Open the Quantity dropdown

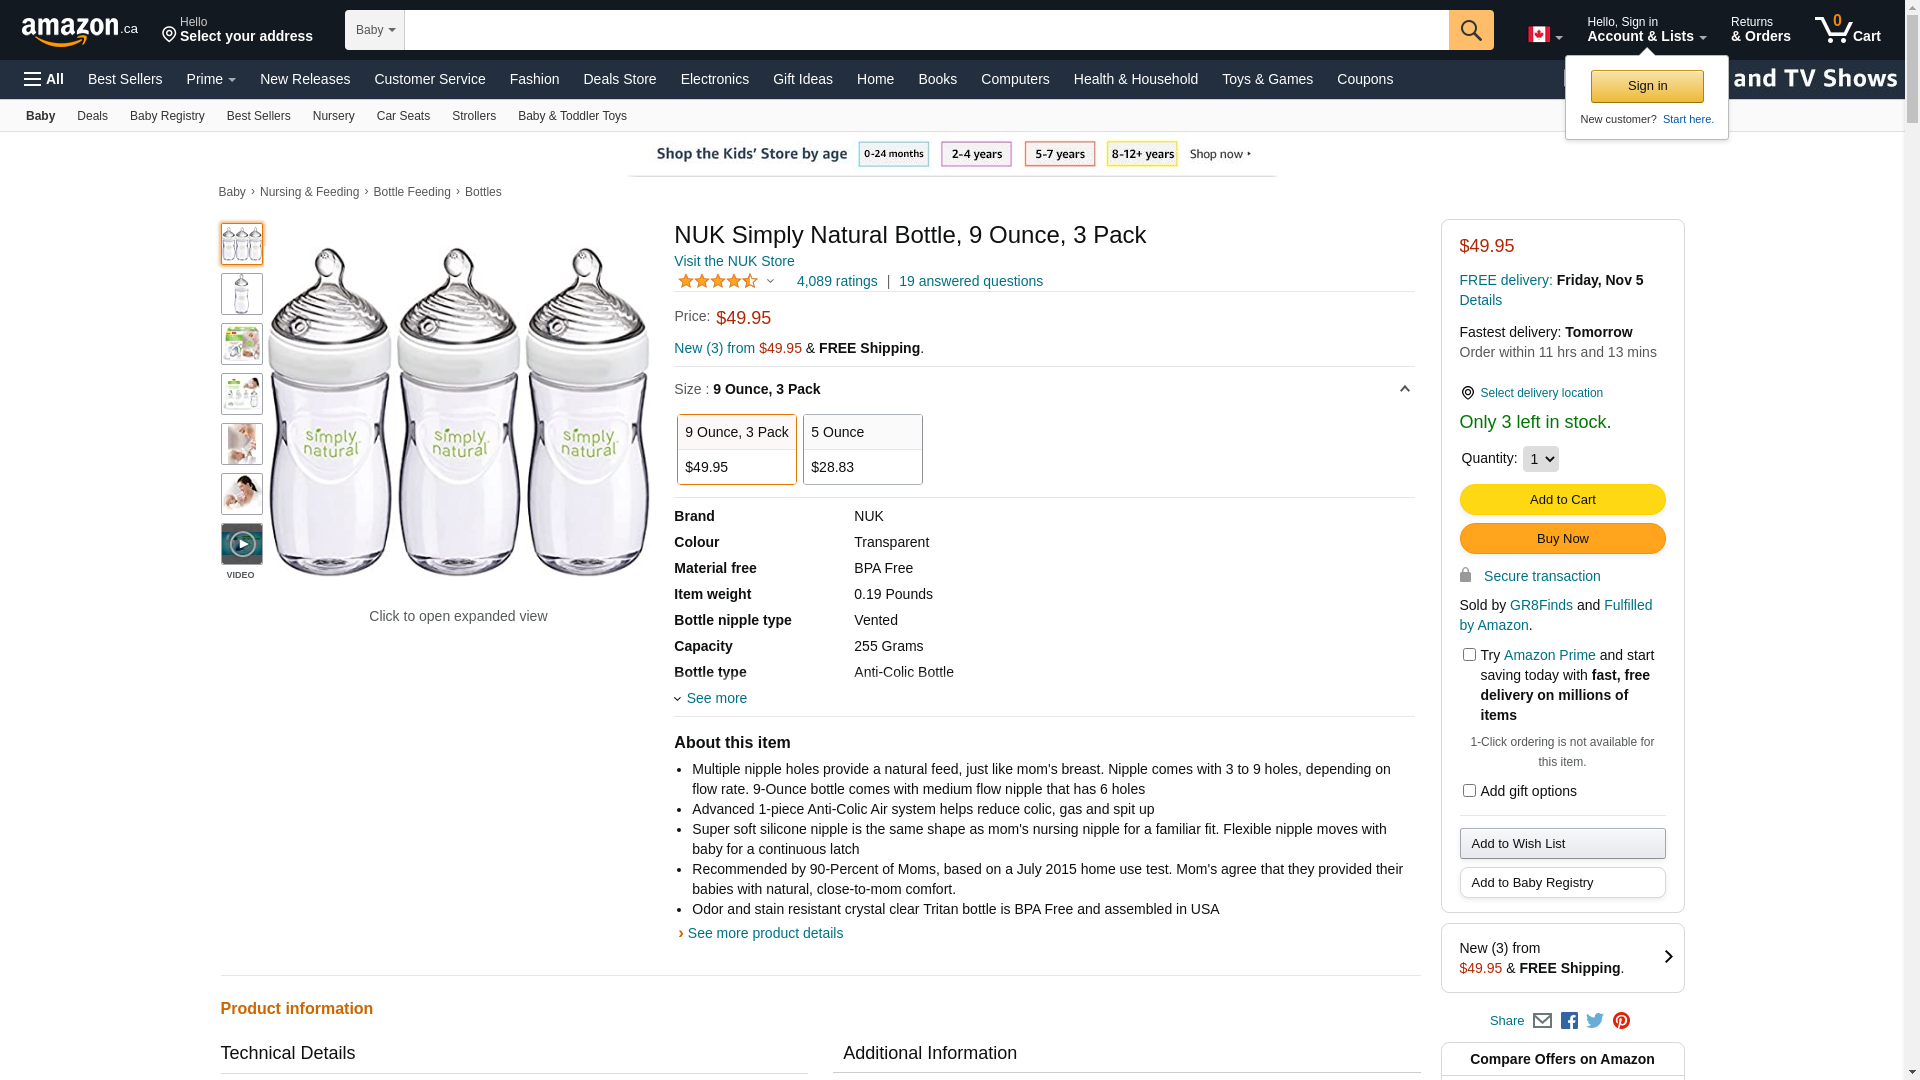[1540, 459]
